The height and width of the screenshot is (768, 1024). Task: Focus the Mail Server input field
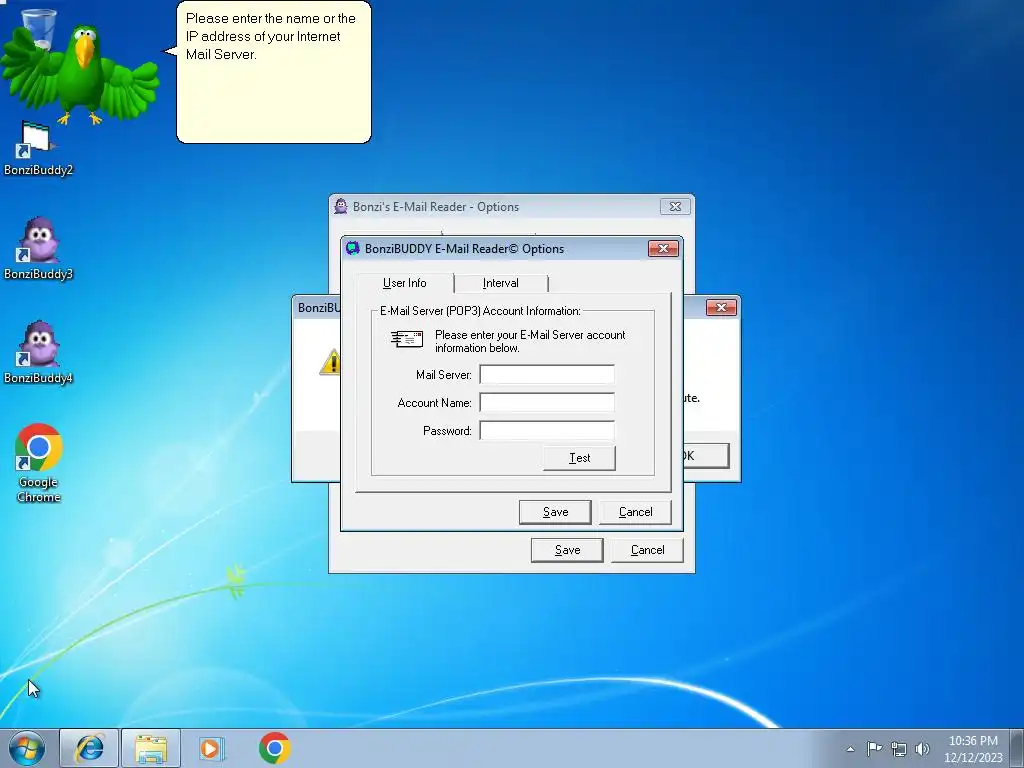pyautogui.click(x=547, y=374)
